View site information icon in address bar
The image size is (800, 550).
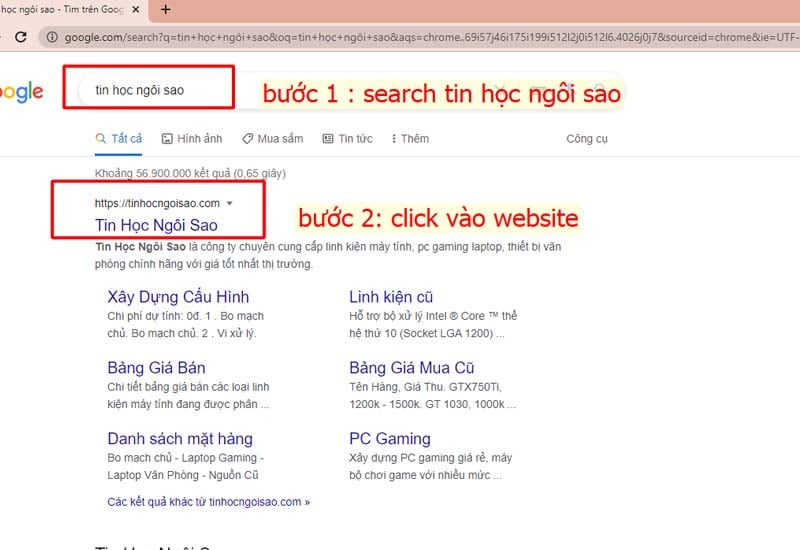tap(52, 37)
